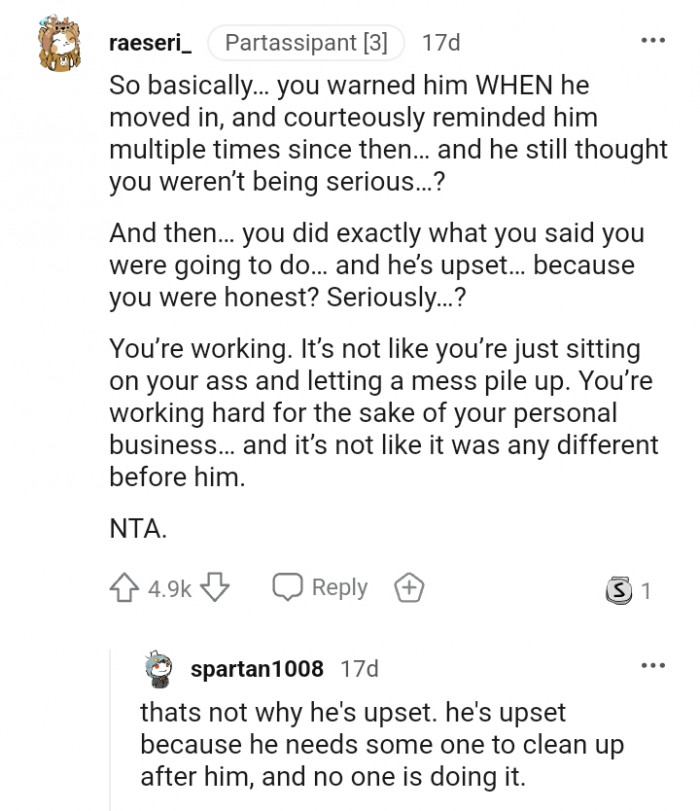This screenshot has height=811, width=700.
Task: Visit the raeseri_ username link
Action: coord(149,43)
